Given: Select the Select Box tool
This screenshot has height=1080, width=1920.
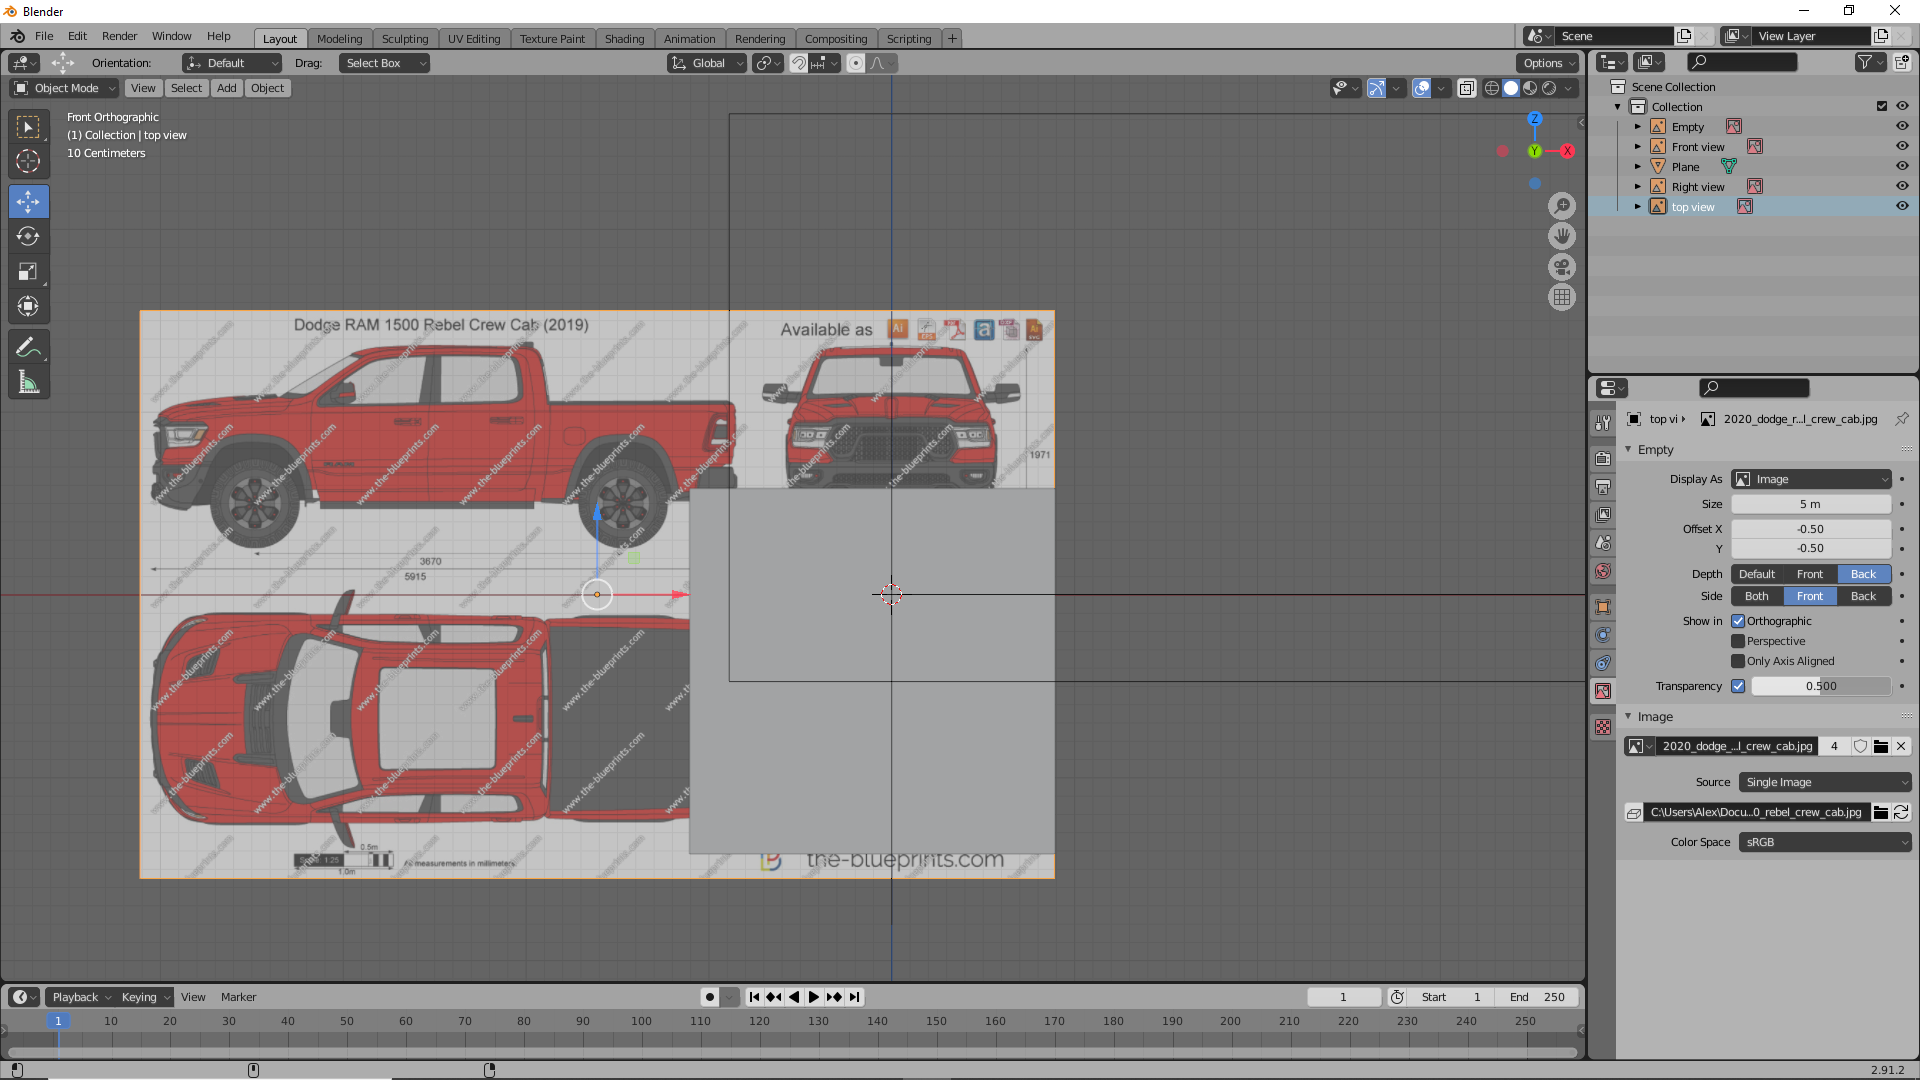Looking at the screenshot, I should coord(28,127).
